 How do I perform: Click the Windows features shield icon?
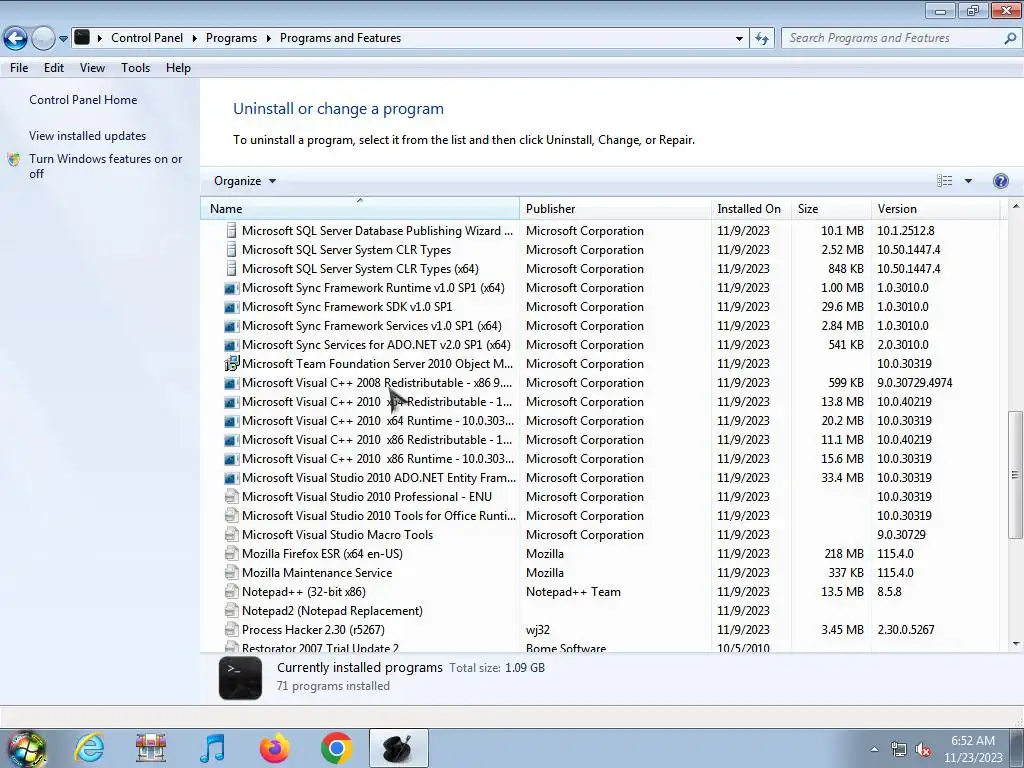coord(14,159)
